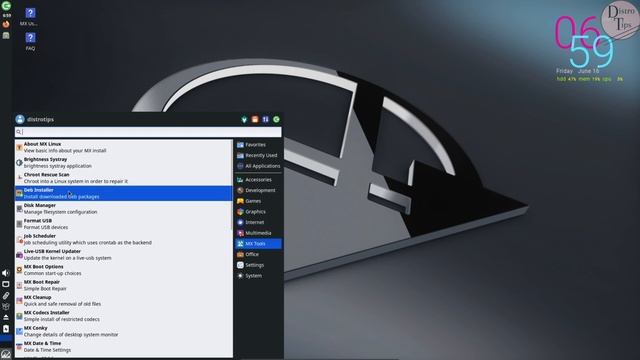Click the MX Boot Options icon

(x=19, y=270)
